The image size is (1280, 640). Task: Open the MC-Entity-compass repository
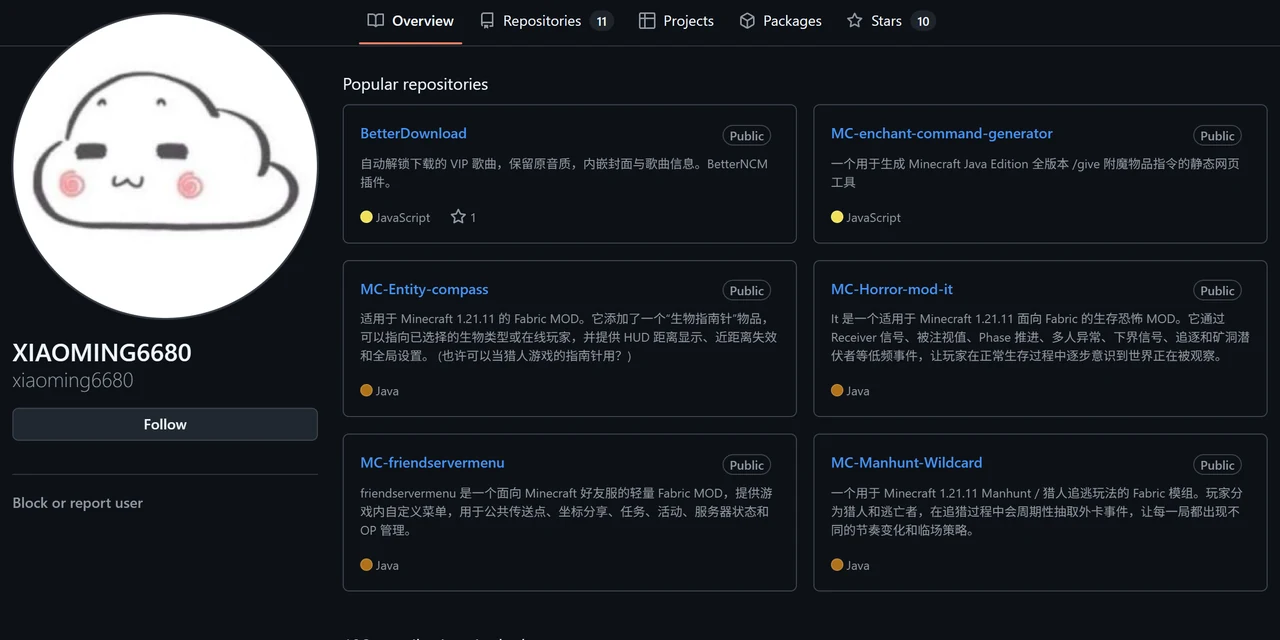pyautogui.click(x=424, y=290)
